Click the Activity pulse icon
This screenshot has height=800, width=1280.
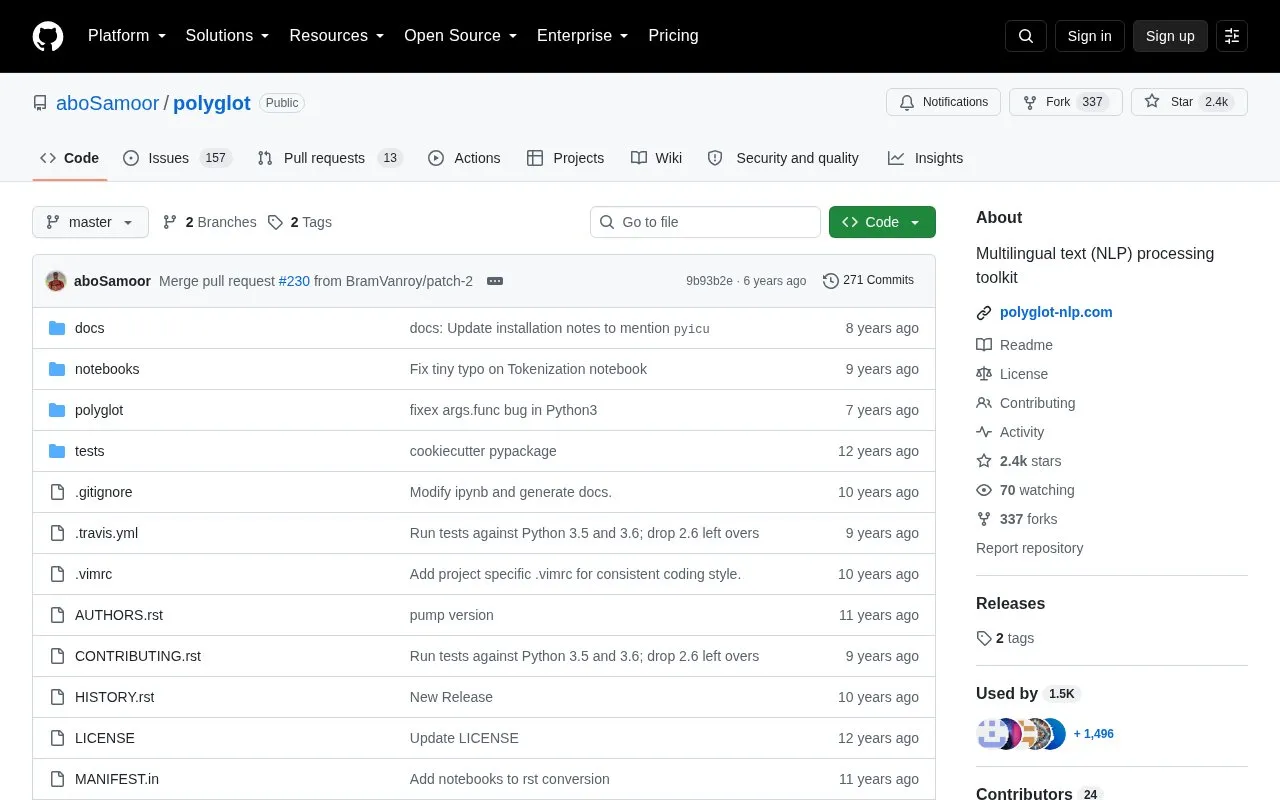coord(984,432)
